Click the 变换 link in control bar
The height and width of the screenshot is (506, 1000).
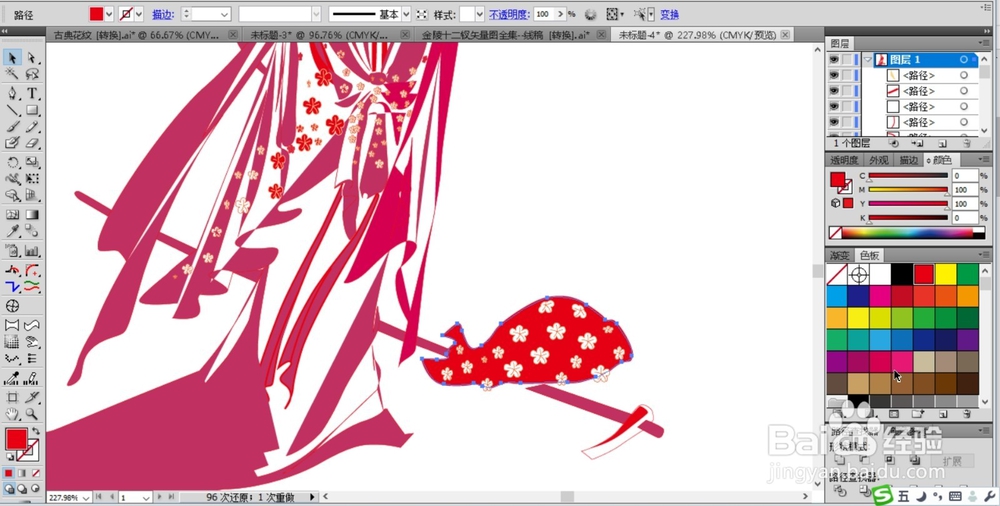(x=670, y=14)
